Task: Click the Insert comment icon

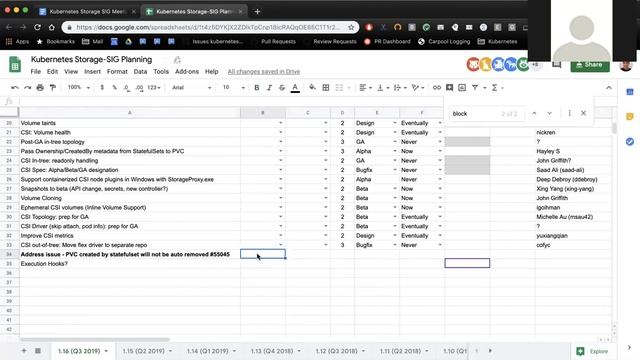Action: pos(449,88)
